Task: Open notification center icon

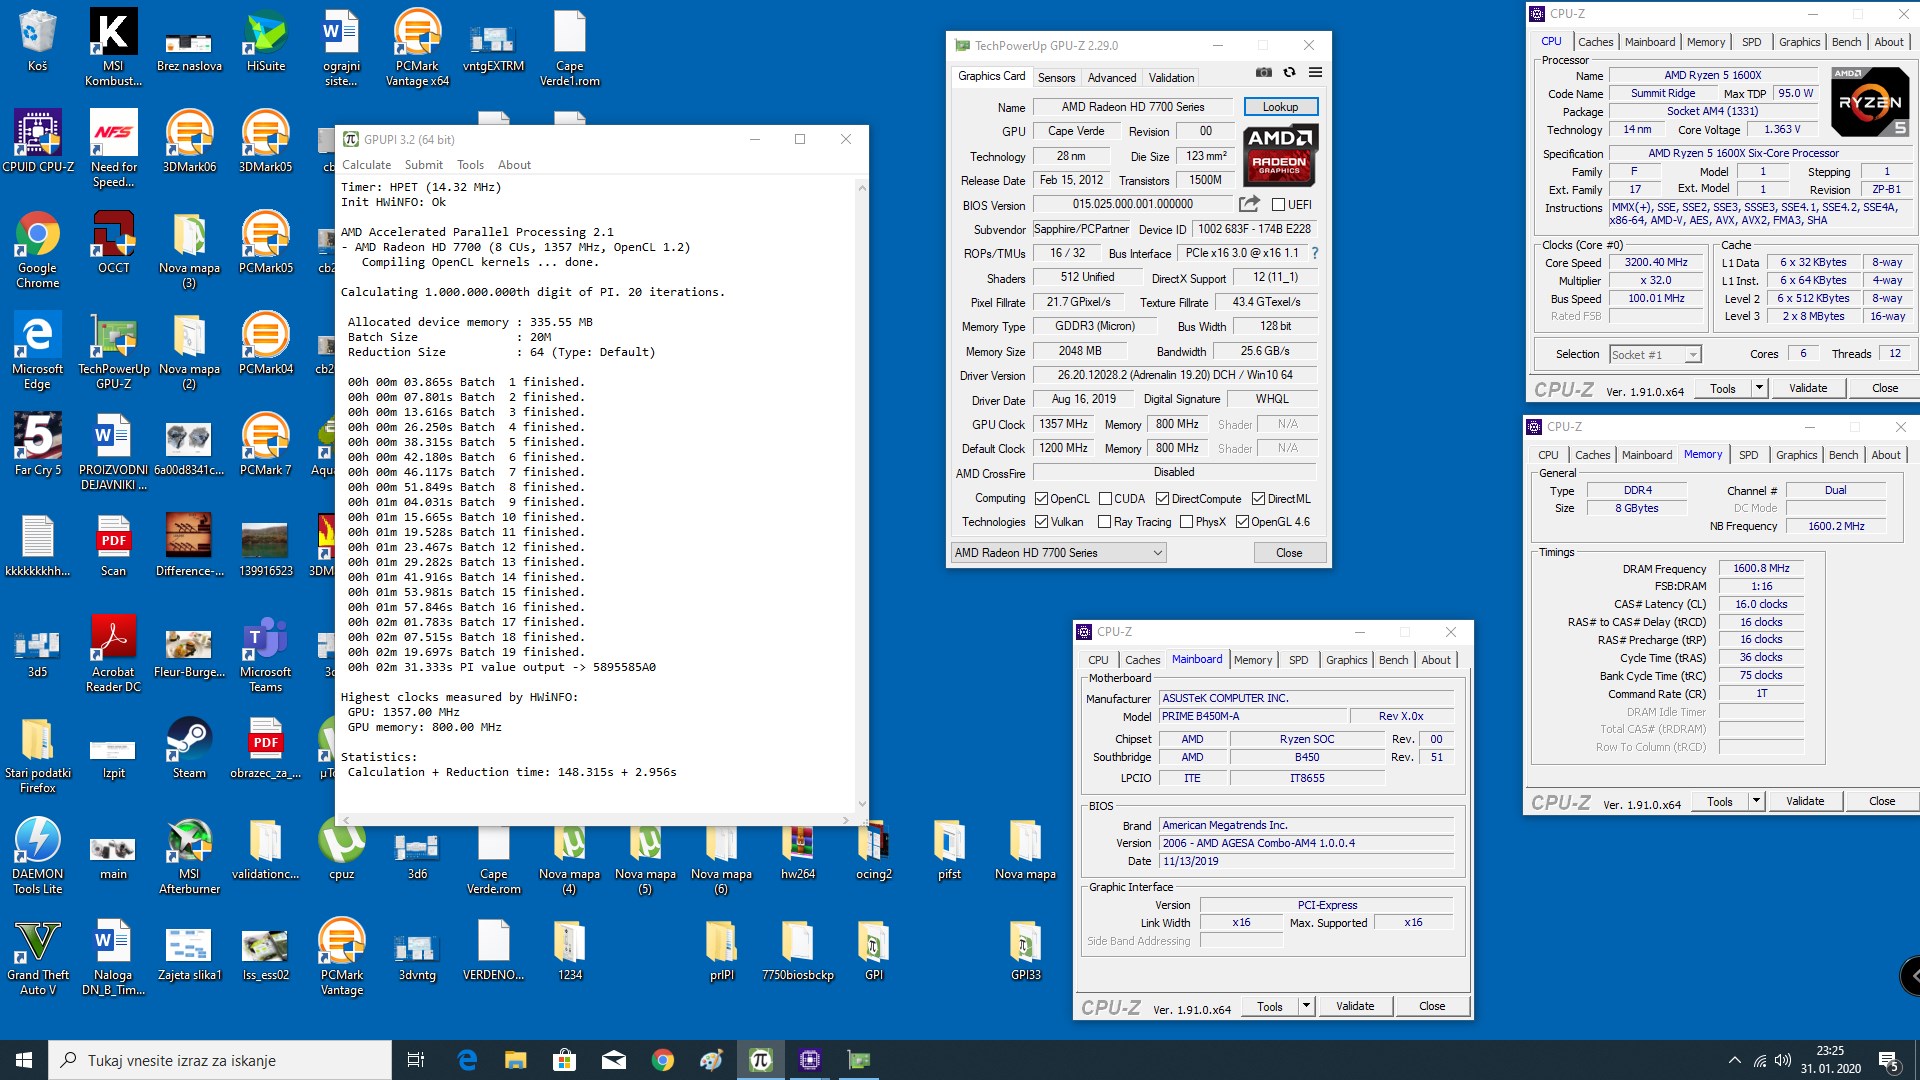Action: [x=1889, y=1060]
